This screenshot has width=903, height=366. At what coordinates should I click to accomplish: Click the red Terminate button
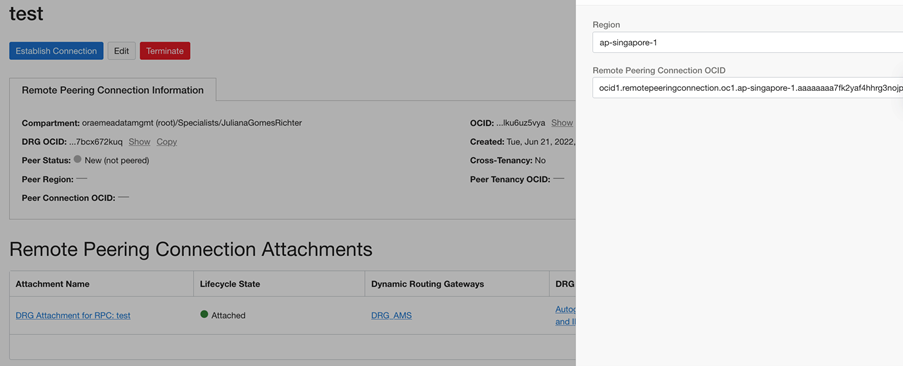[165, 51]
